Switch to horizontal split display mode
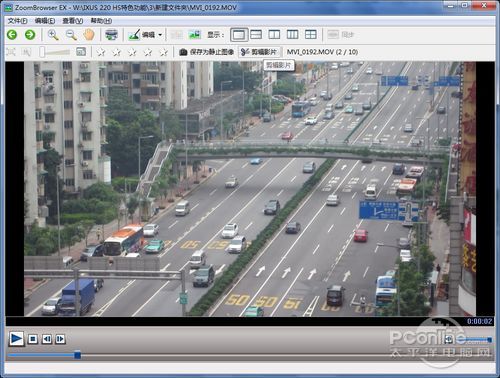 (256, 35)
